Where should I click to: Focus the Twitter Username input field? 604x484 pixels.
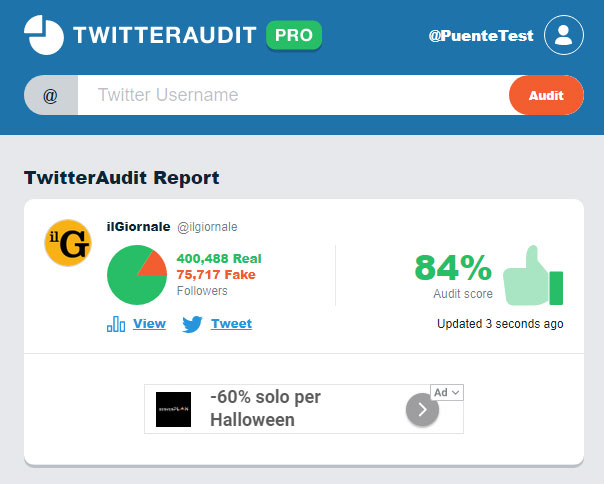pos(294,95)
